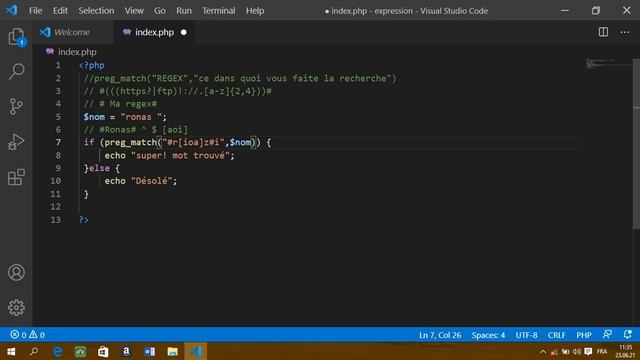Image resolution: width=640 pixels, height=360 pixels.
Task: Open volume control in system tray
Action: 576,351
